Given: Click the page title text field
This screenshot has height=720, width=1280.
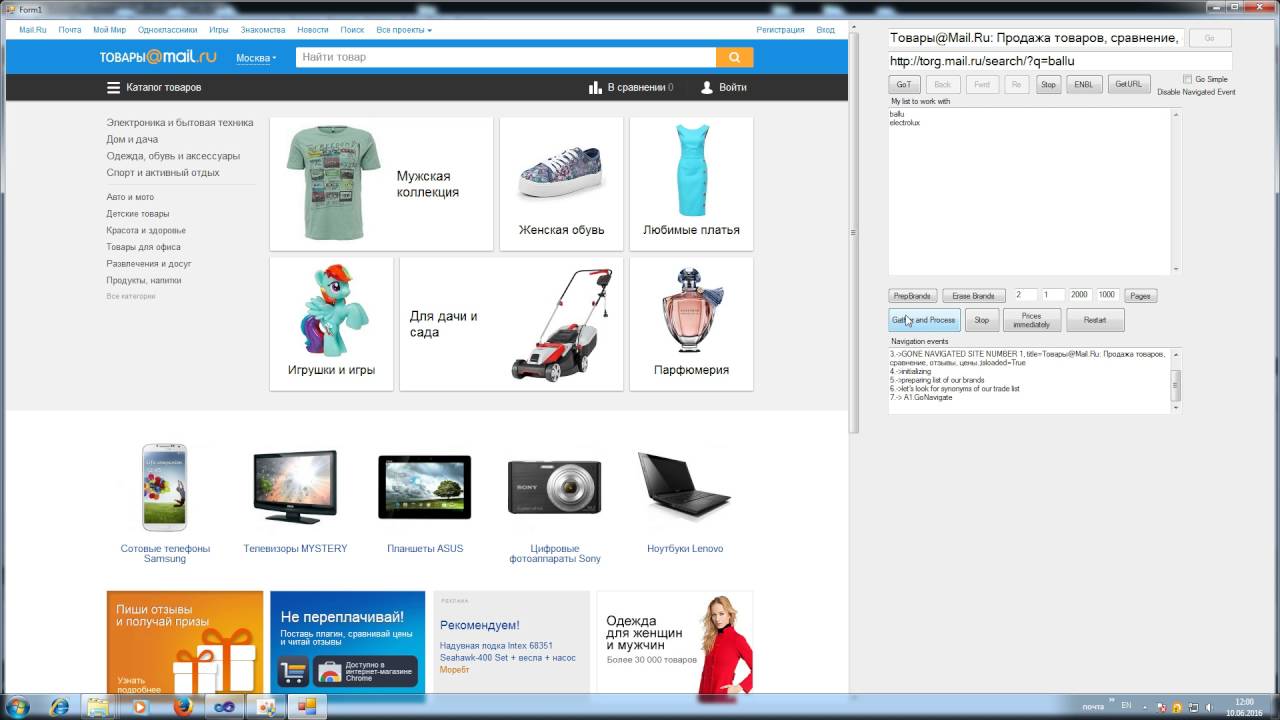Looking at the screenshot, I should [1036, 38].
